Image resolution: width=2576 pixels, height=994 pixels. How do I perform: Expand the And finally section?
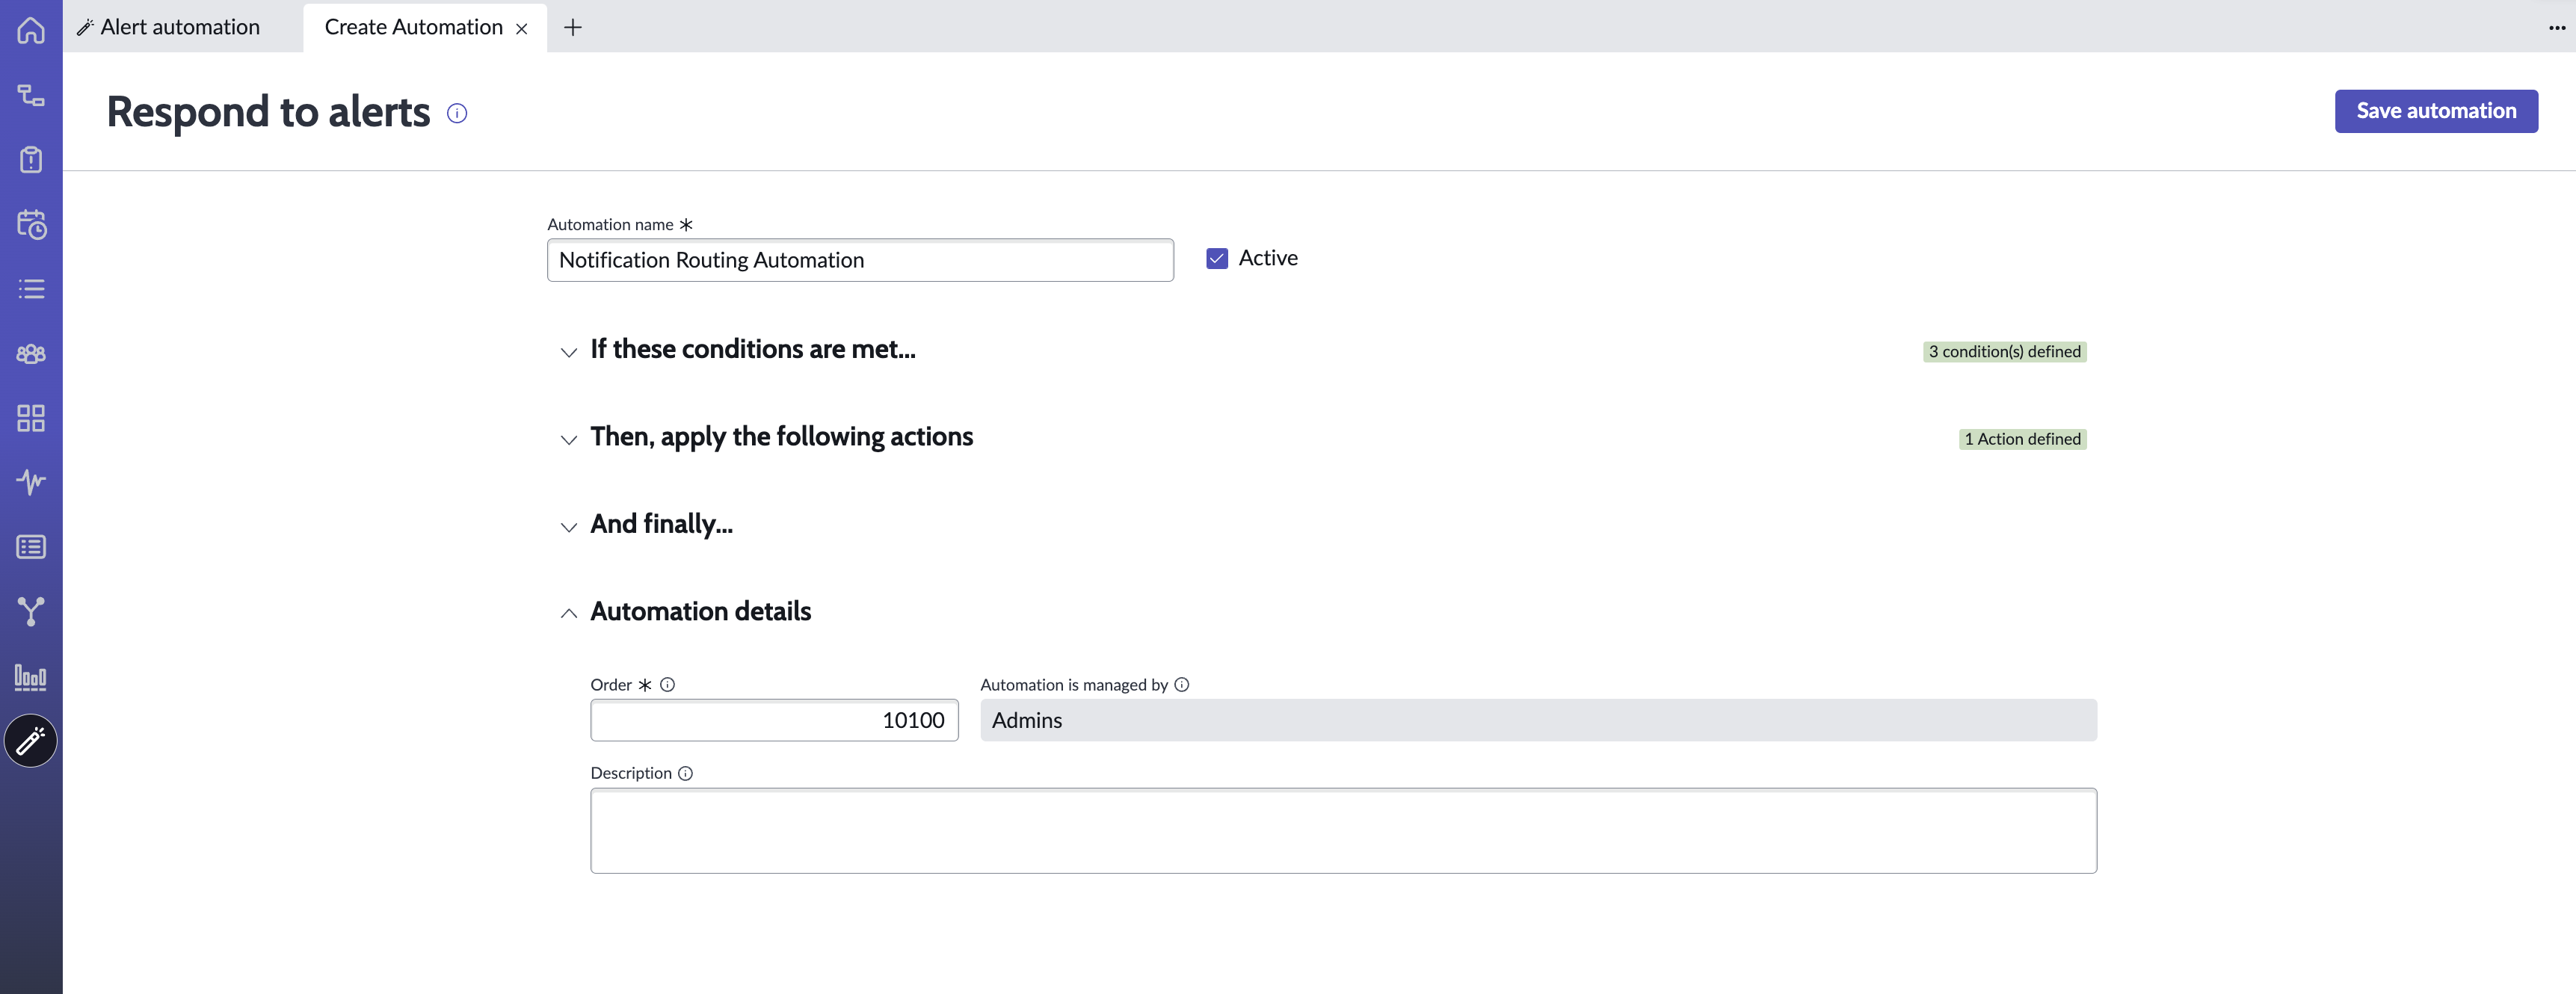tap(569, 527)
